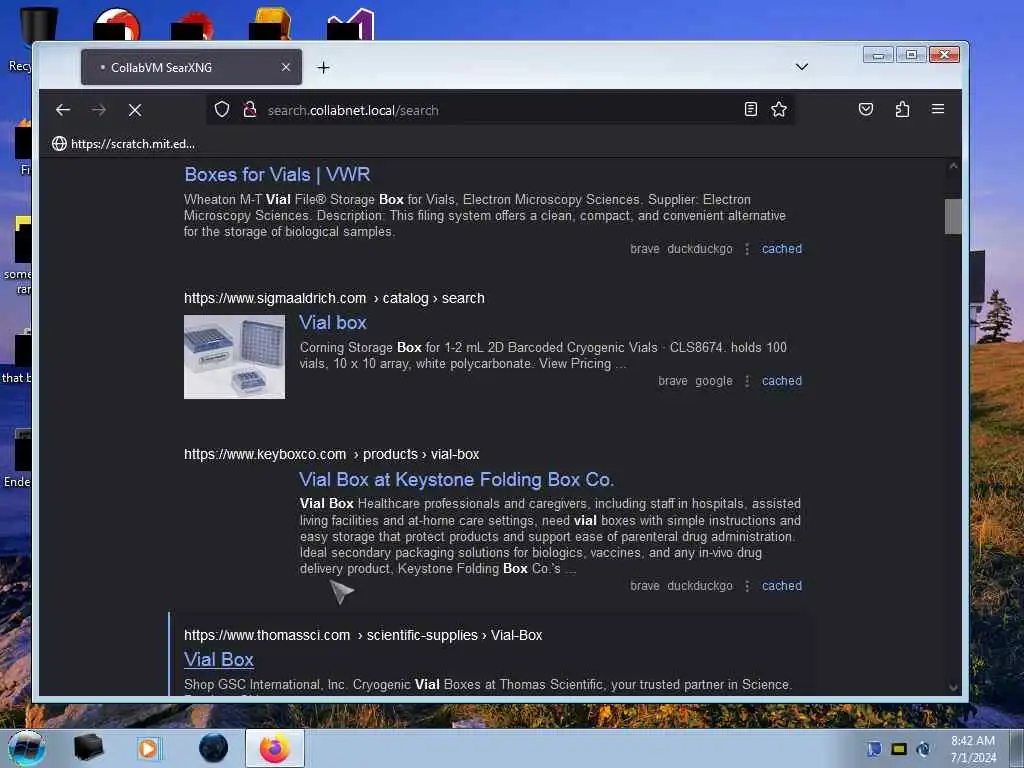1024x768 pixels.
Task: Click the scrollbar up arrow
Action: pyautogui.click(x=953, y=166)
